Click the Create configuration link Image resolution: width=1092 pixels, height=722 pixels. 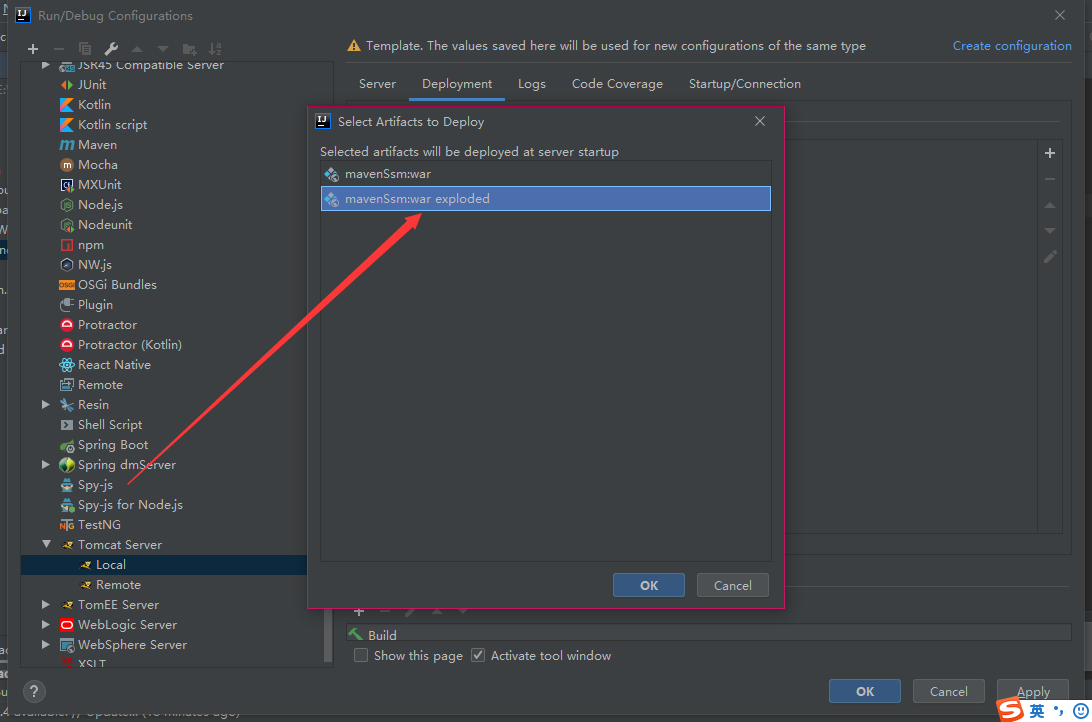pos(1012,46)
